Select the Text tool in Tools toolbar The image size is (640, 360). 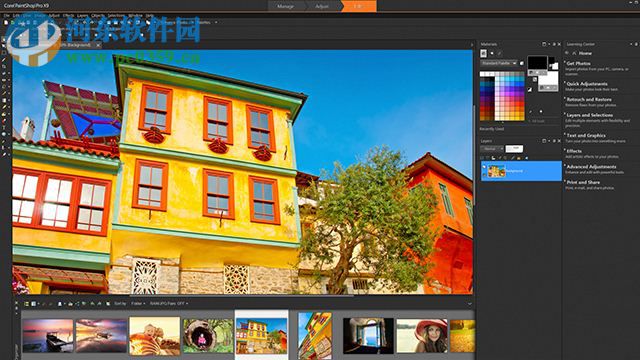pyautogui.click(x=4, y=127)
